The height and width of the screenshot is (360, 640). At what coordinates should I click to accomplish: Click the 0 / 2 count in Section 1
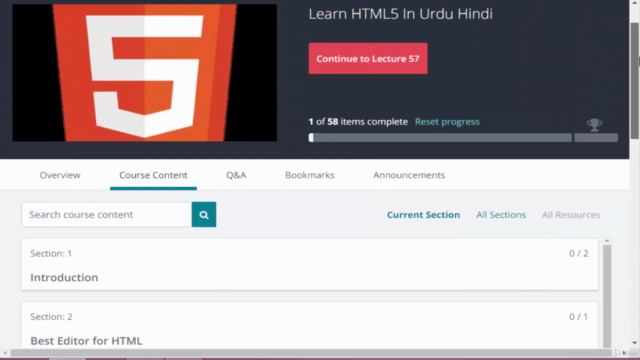point(579,253)
